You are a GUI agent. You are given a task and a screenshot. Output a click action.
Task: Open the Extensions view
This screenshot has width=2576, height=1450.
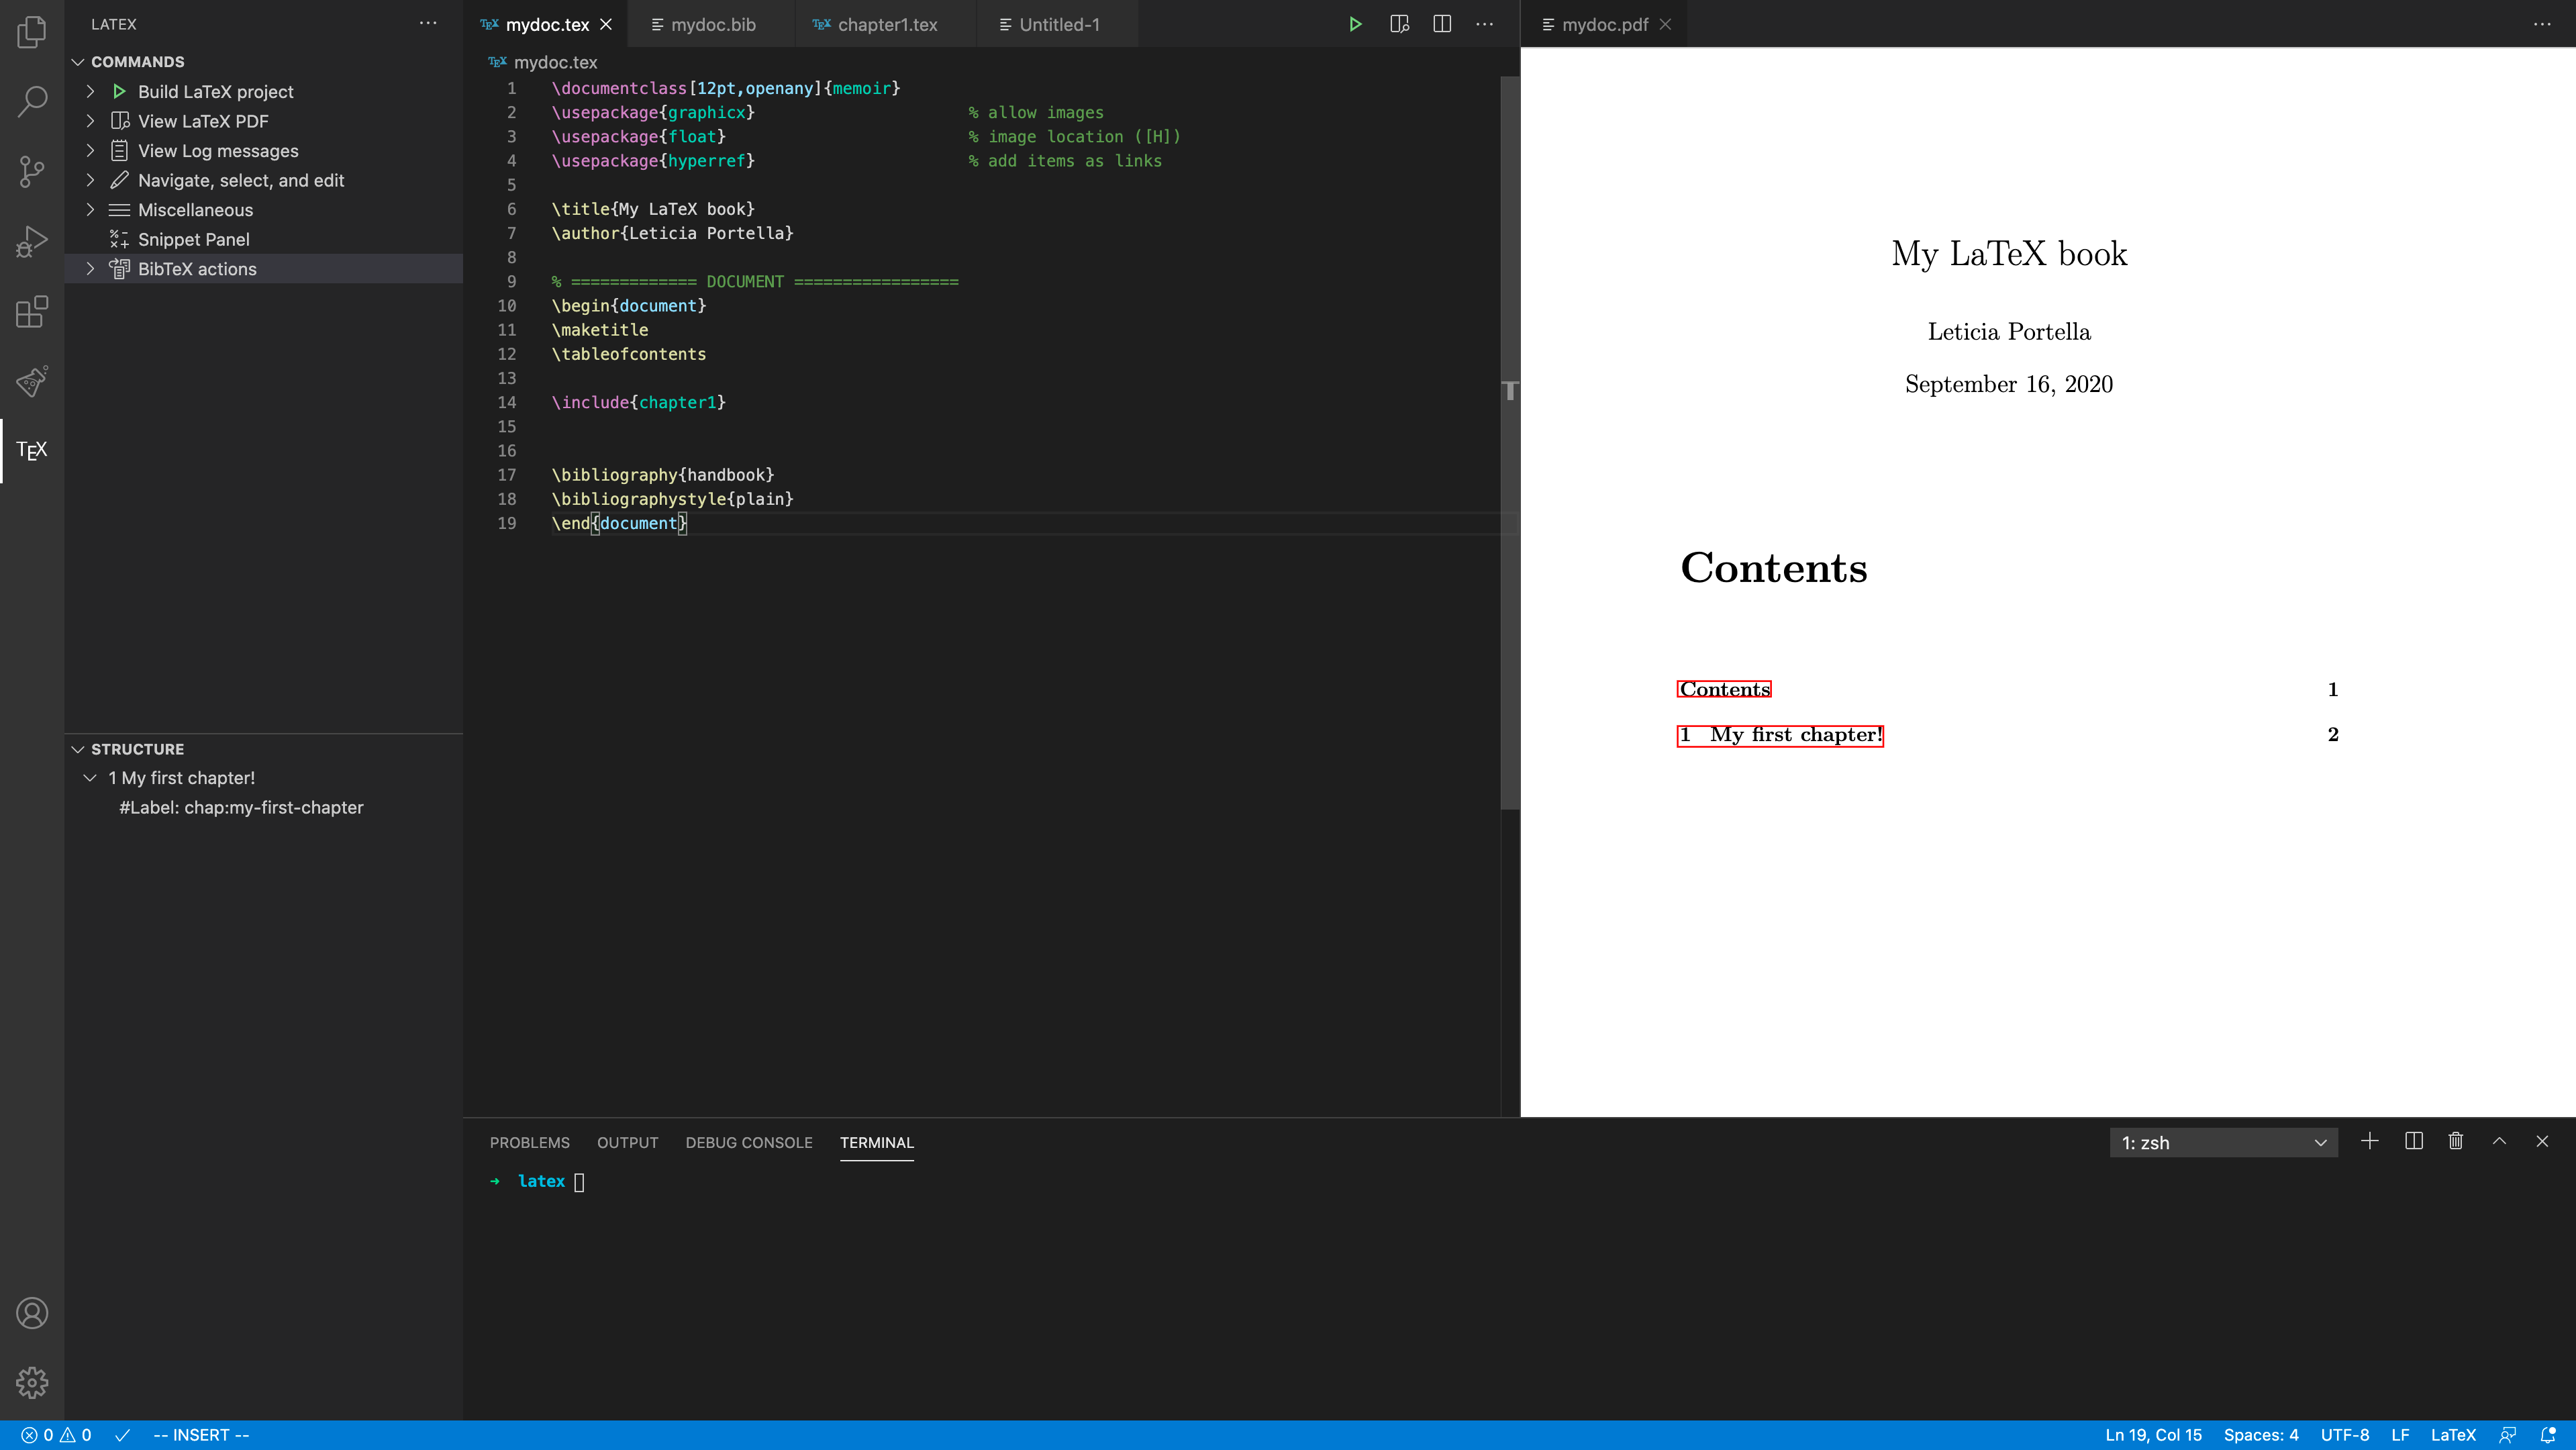click(x=31, y=311)
